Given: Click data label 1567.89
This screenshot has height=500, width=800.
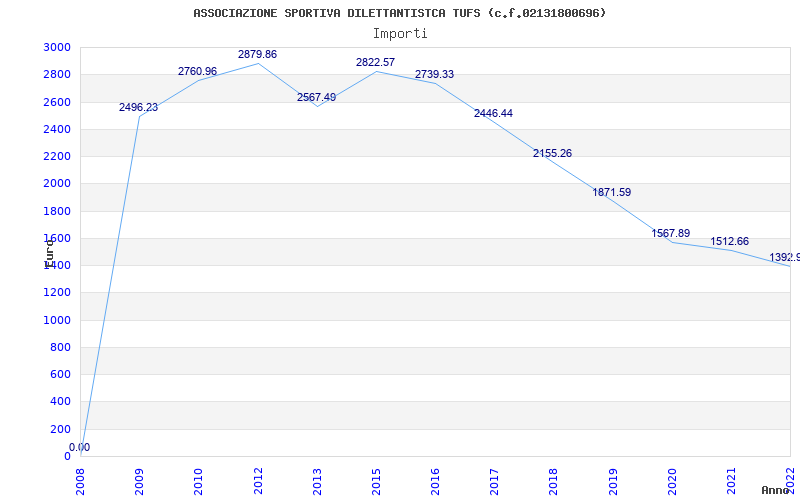Looking at the screenshot, I should (x=671, y=234).
